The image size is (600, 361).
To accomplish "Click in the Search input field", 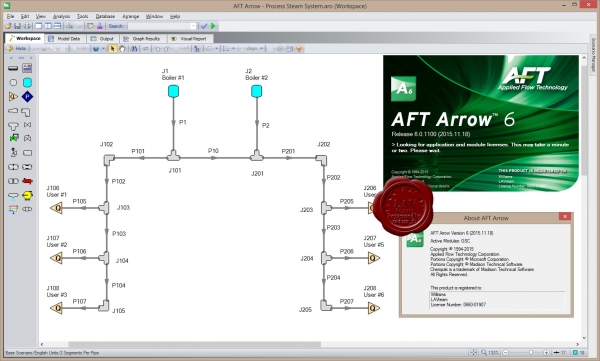I will click(x=159, y=26).
